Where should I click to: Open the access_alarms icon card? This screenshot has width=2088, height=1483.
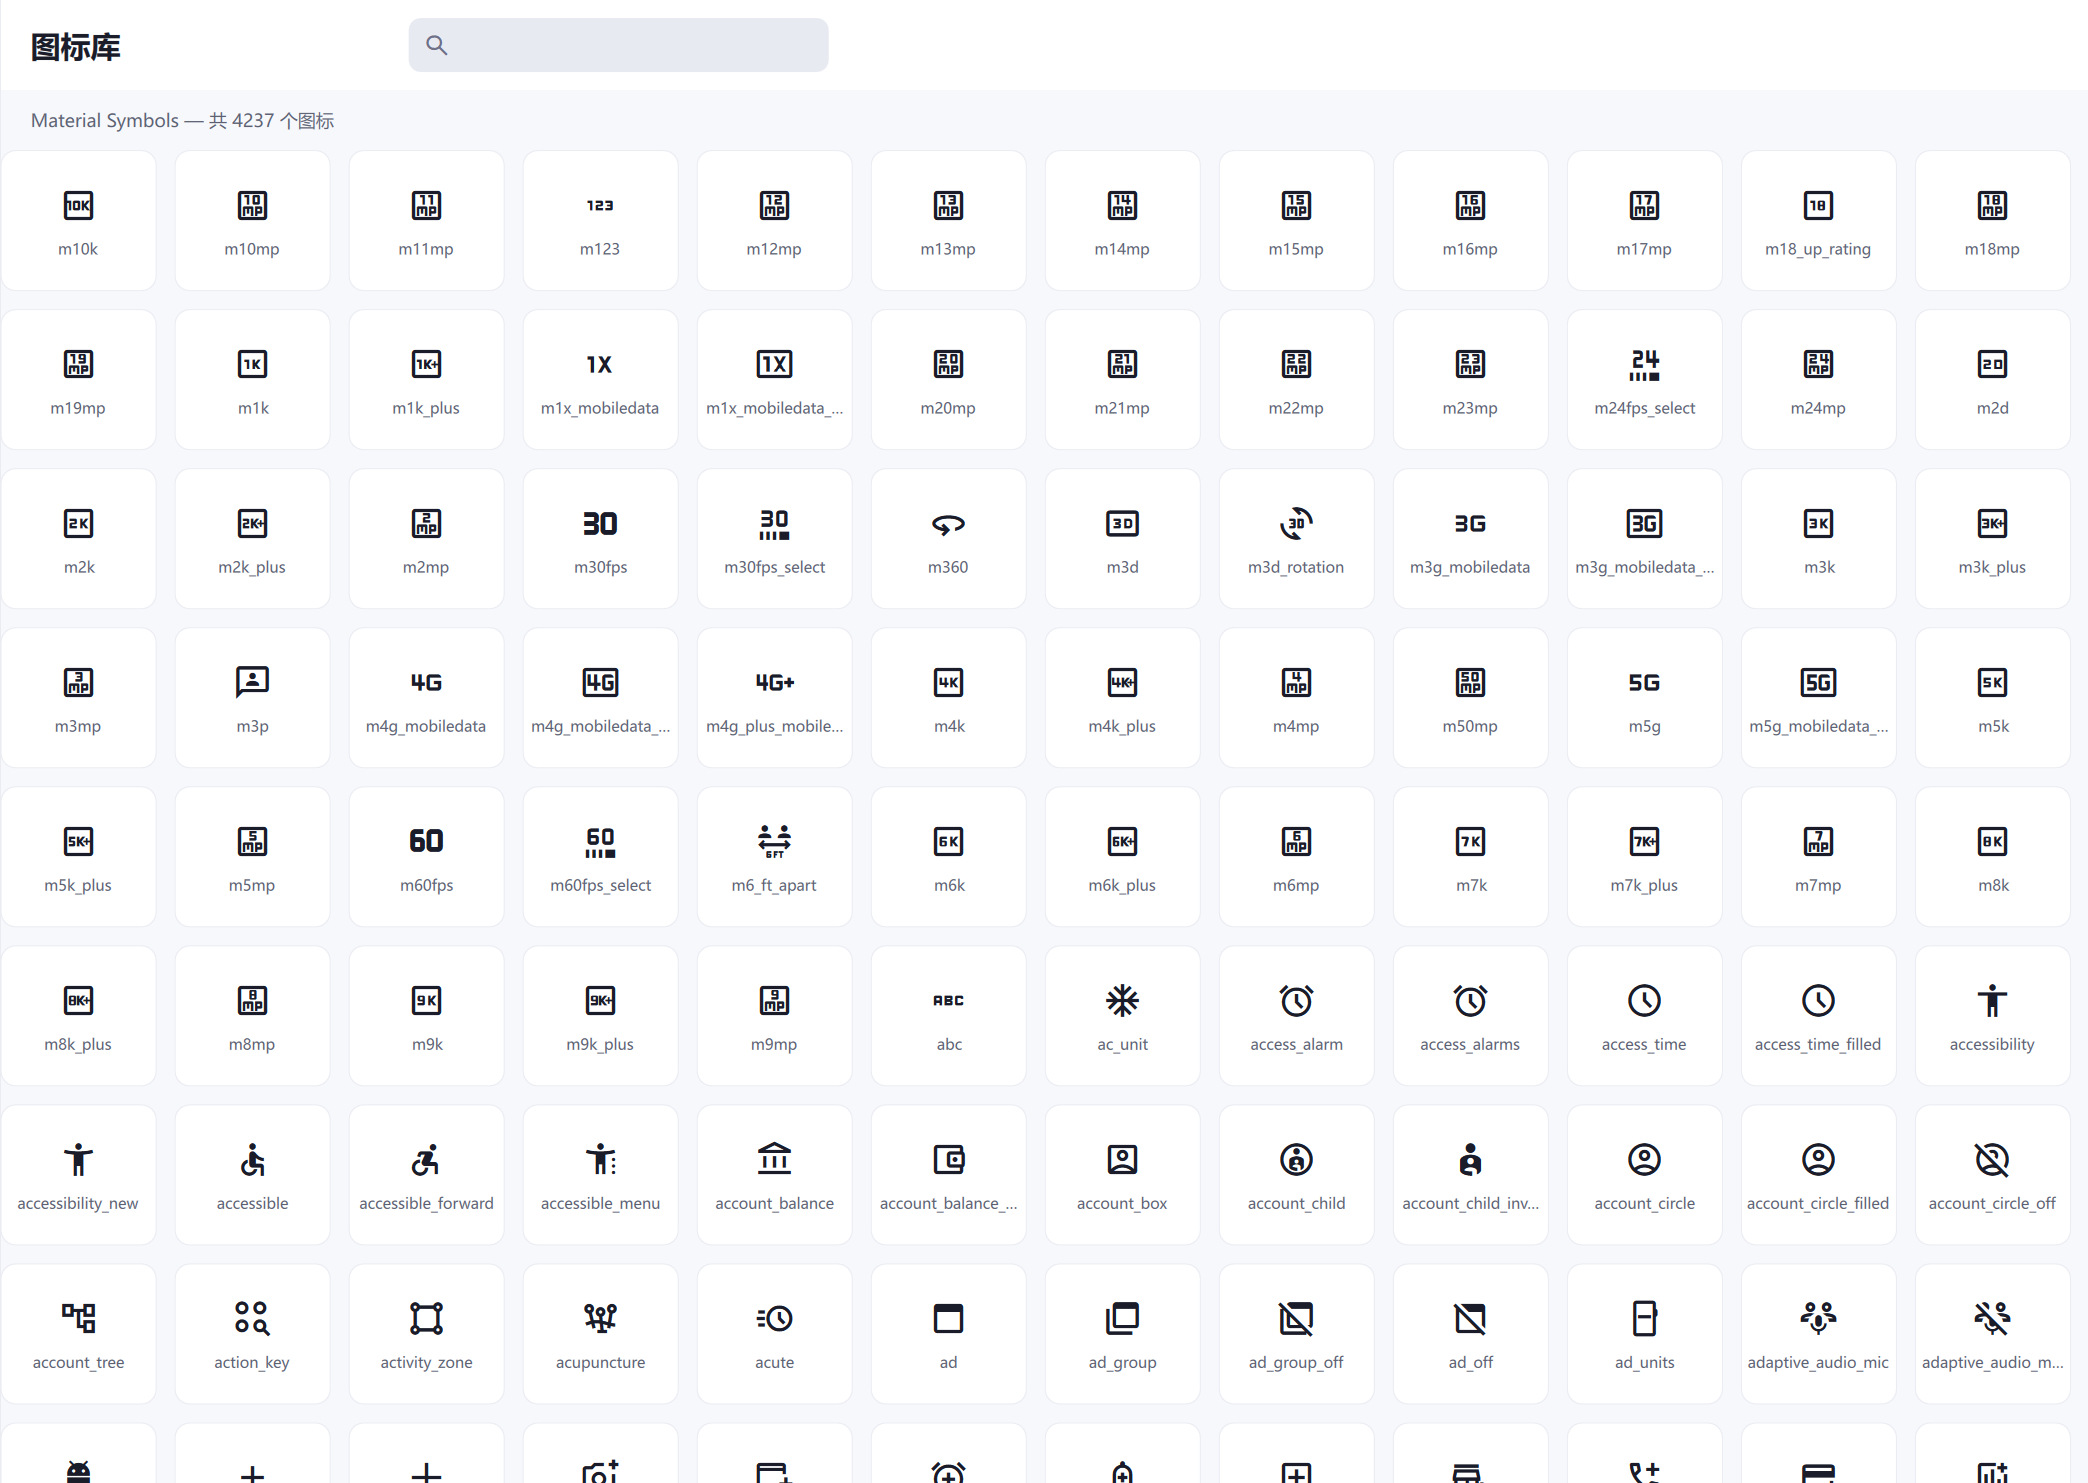(1470, 1016)
